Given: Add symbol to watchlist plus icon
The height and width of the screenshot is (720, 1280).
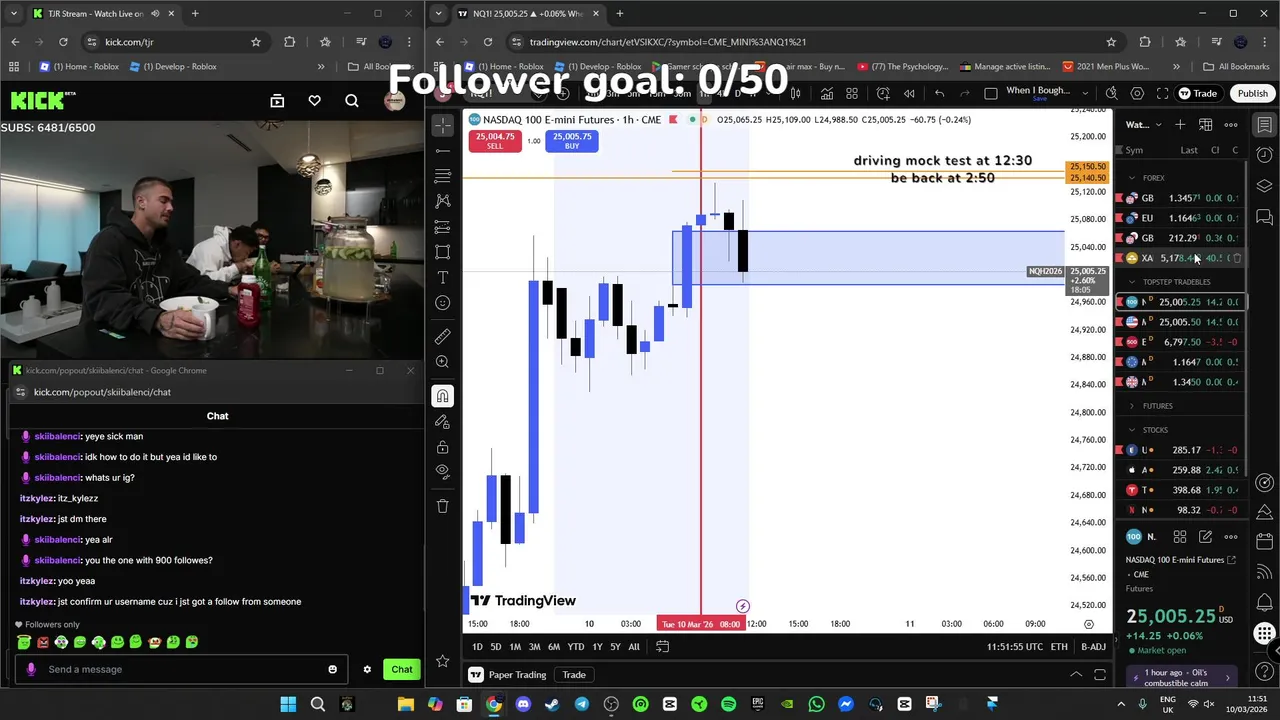Looking at the screenshot, I should 1180,125.
